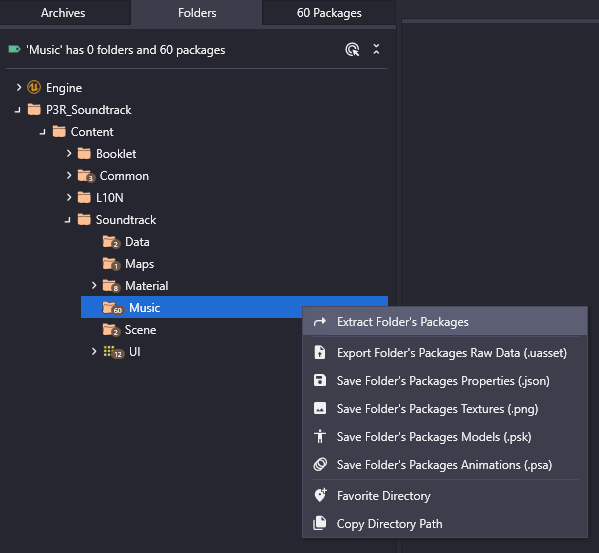Click the Music folder icon with 60 badge

[x=113, y=308]
